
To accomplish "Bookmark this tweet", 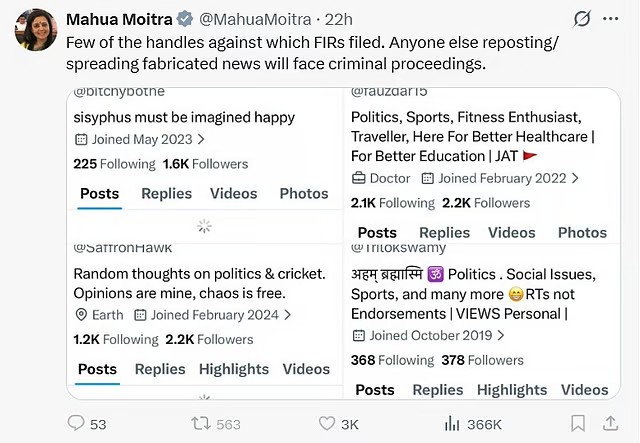I will [x=578, y=424].
